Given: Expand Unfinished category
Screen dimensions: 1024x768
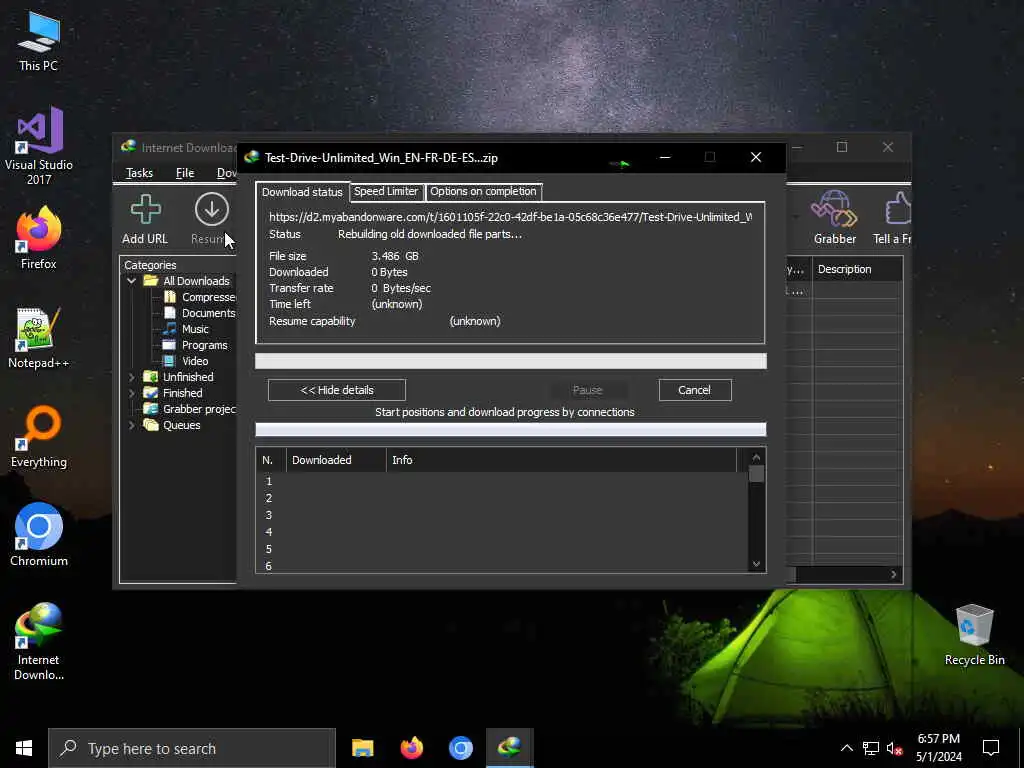Looking at the screenshot, I should (131, 377).
